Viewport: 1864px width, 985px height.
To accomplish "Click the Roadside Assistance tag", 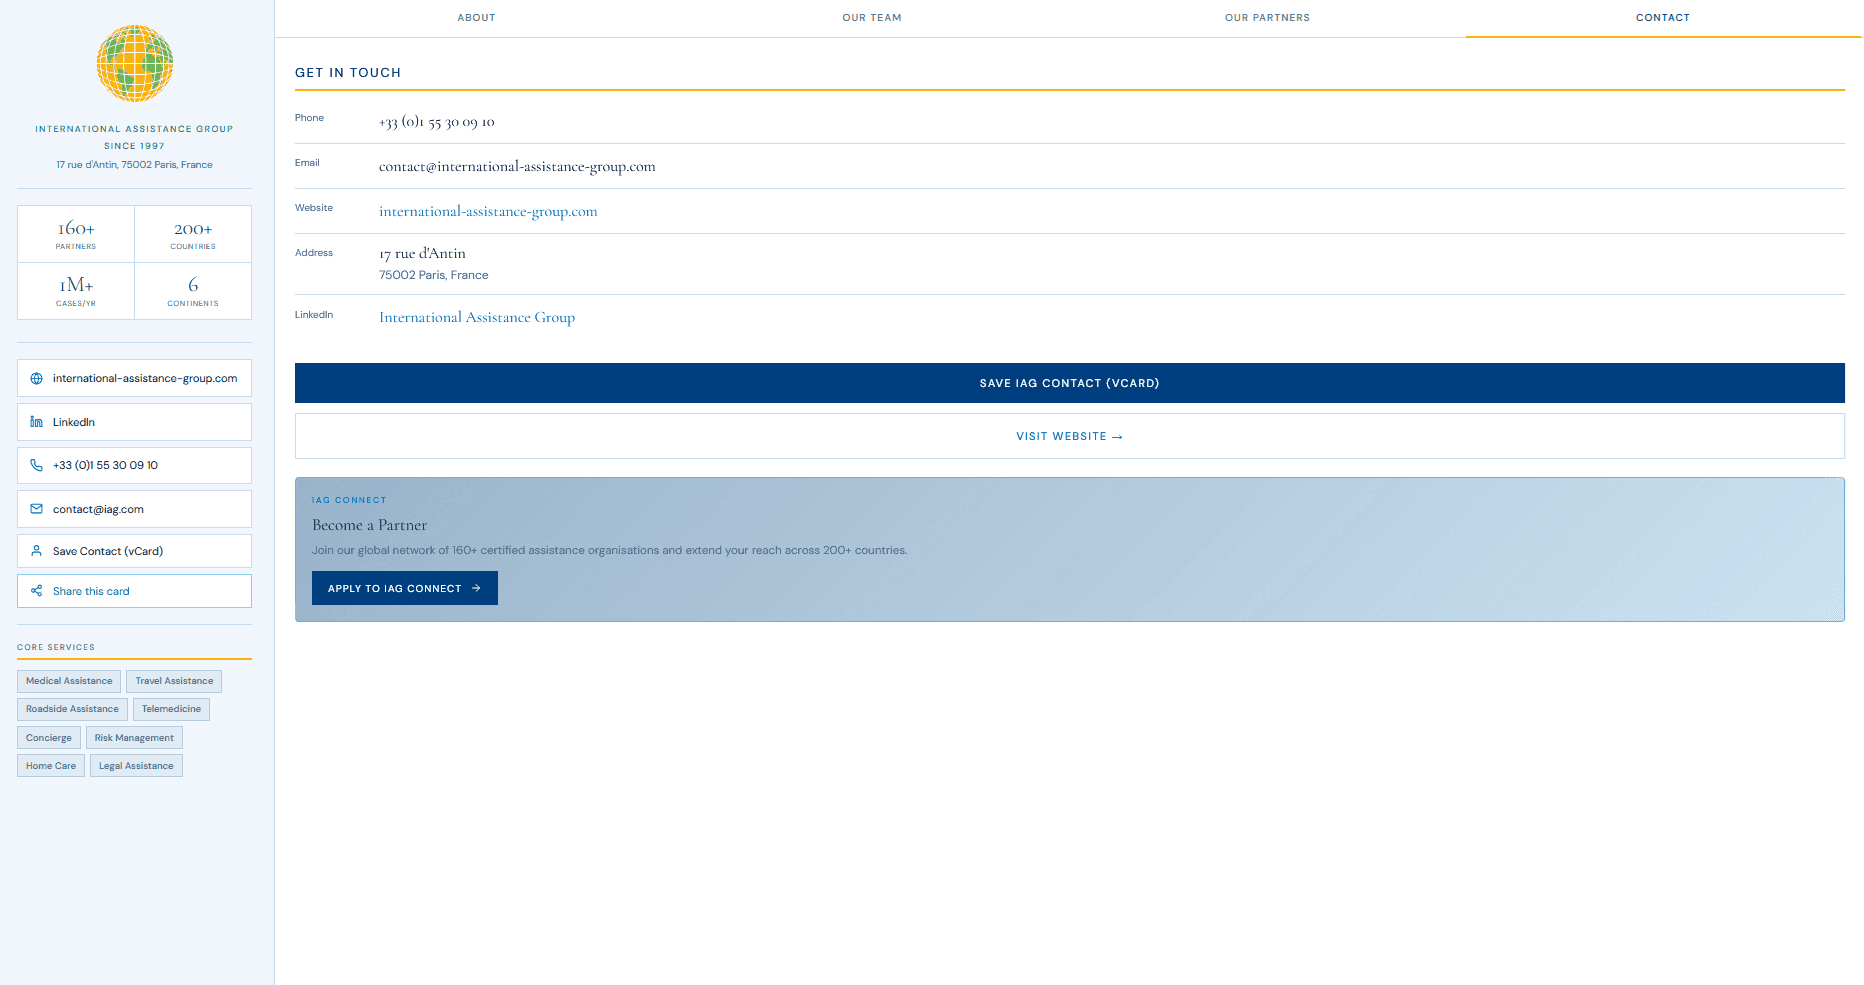I will click(x=72, y=709).
